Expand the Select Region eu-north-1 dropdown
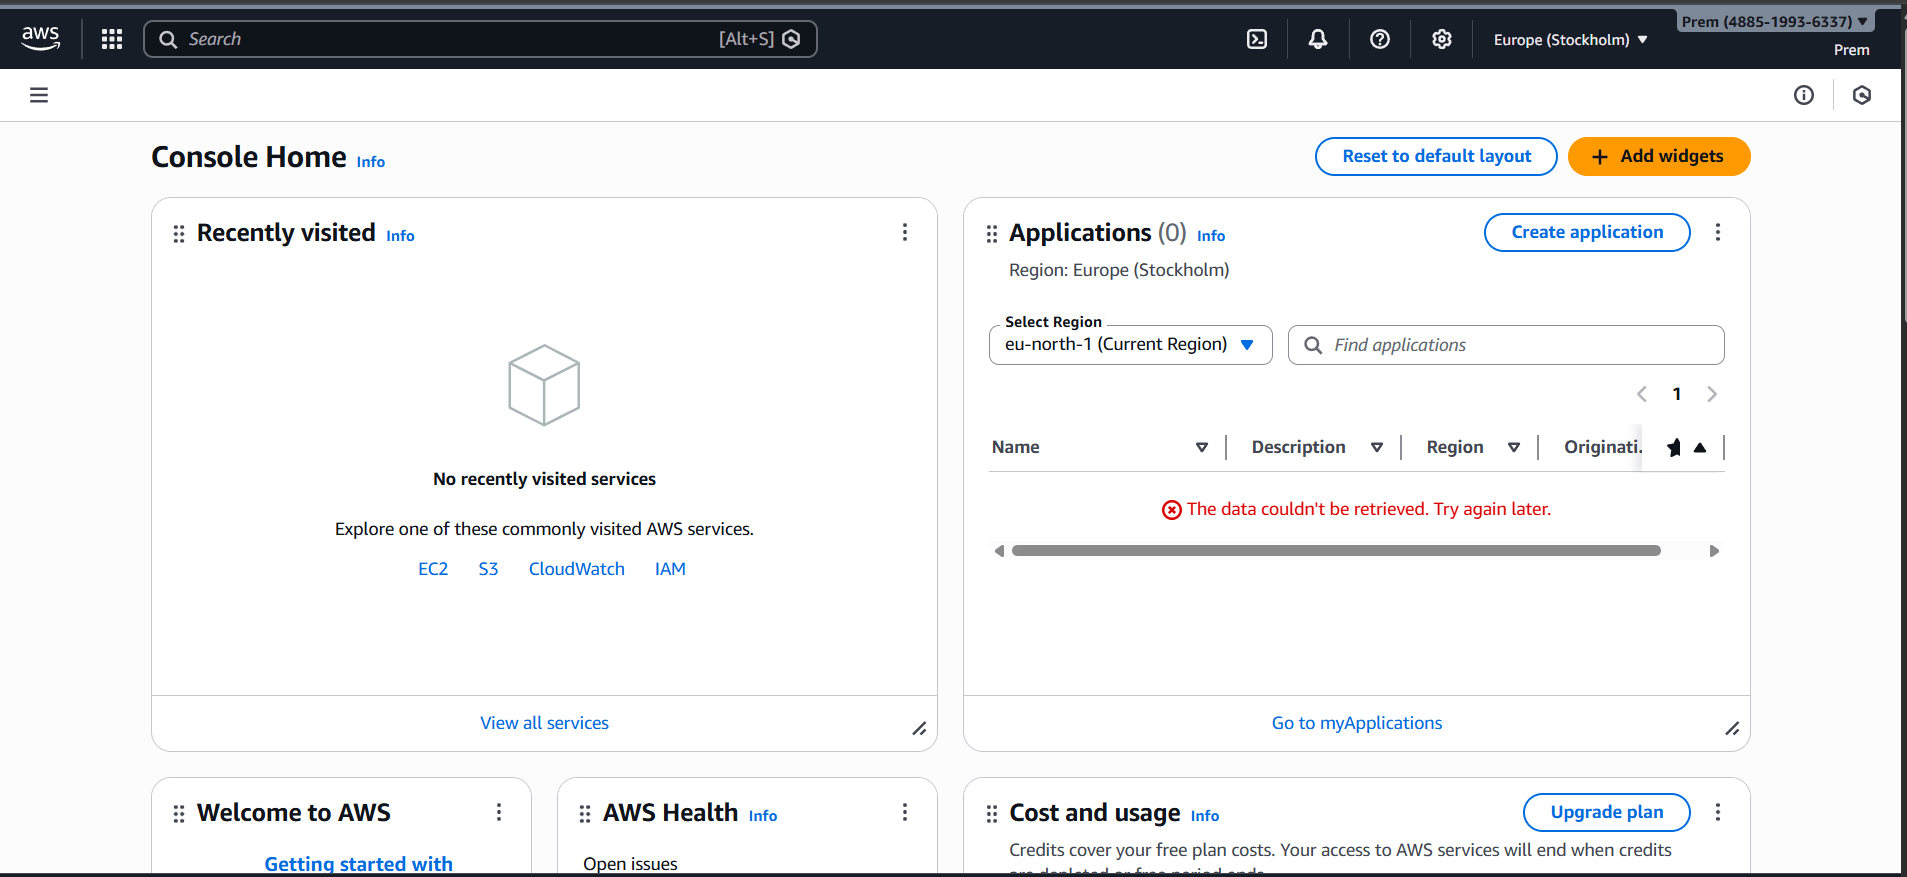This screenshot has height=877, width=1907. 1130,345
